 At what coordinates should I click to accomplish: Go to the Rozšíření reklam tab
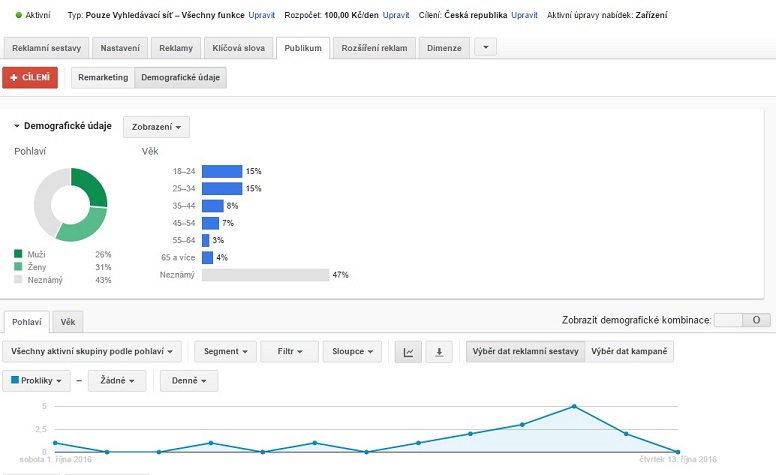coord(374,48)
